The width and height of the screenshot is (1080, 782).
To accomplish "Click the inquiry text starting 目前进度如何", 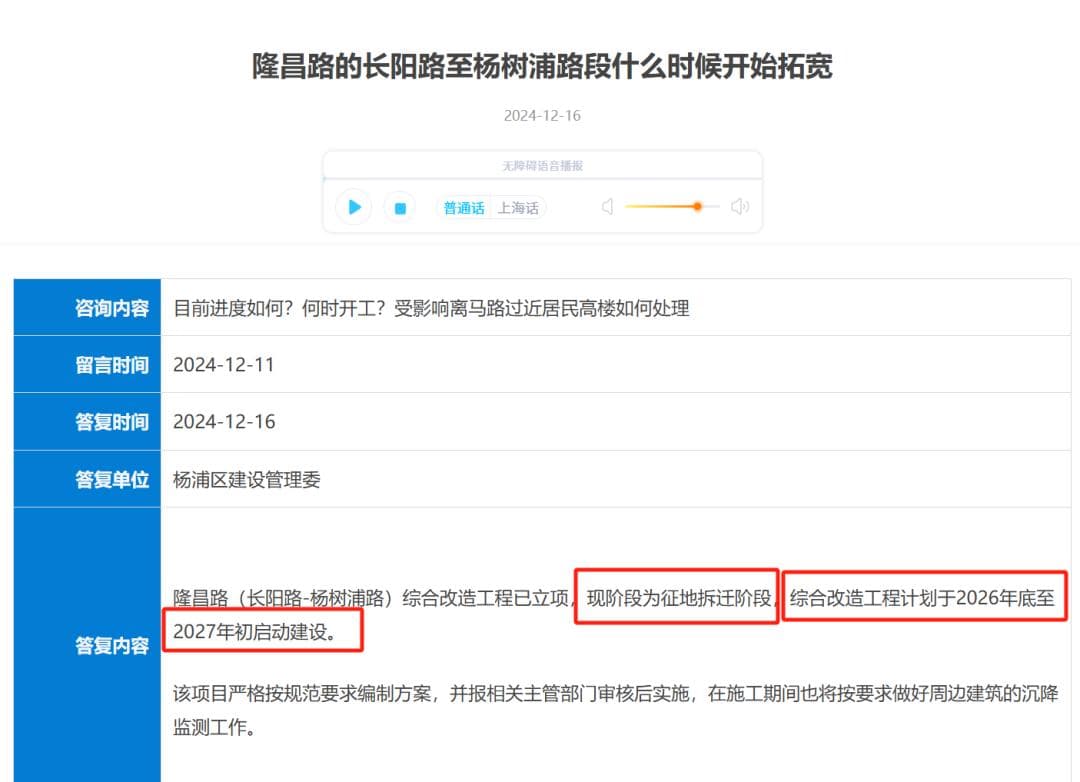I will [x=431, y=308].
